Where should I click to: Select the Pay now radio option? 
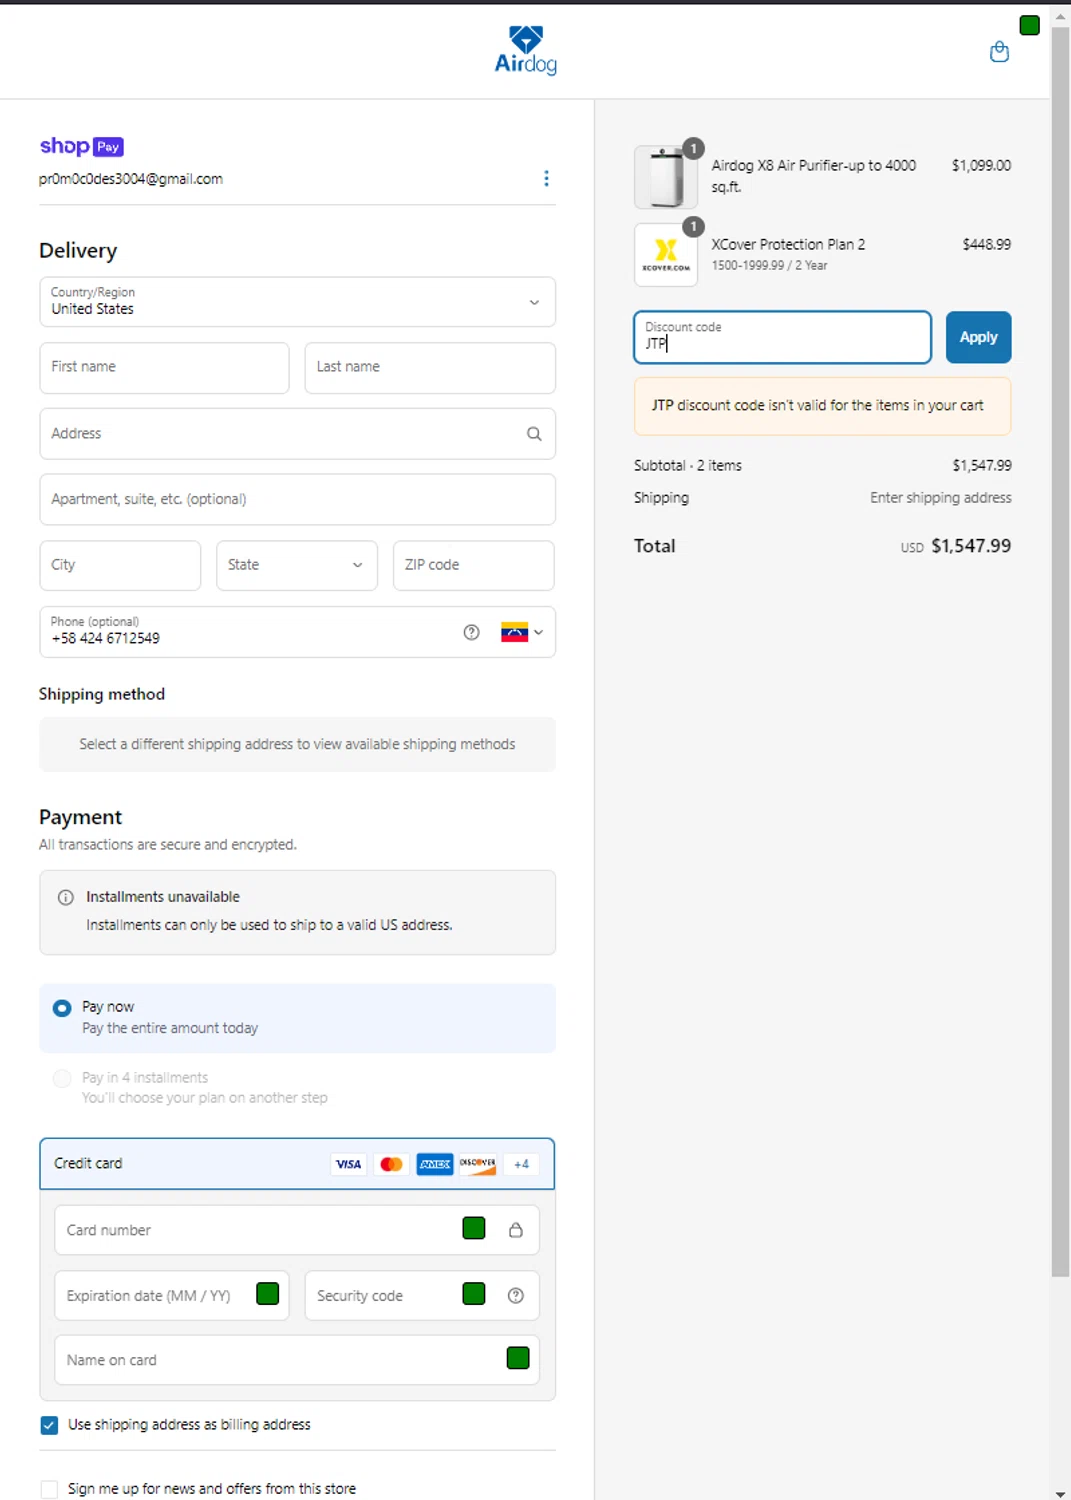coord(62,1008)
